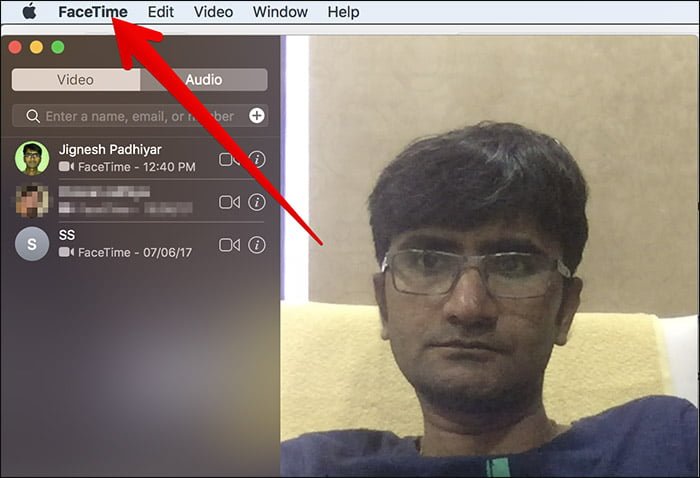Switch to the Audio tab
Viewport: 700px width, 478px height.
(x=204, y=80)
